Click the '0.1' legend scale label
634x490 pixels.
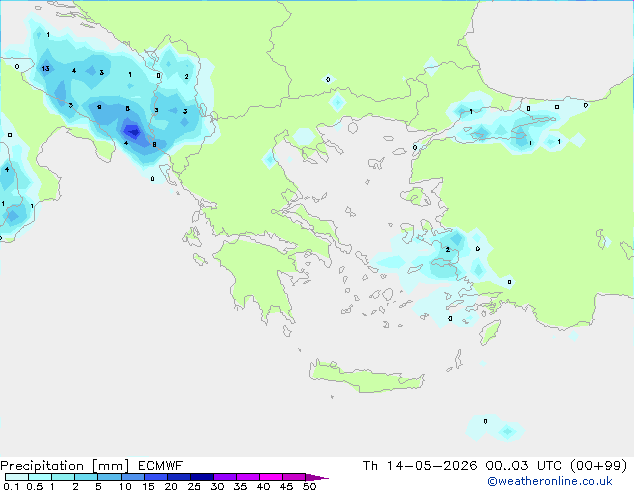[x=11, y=486]
